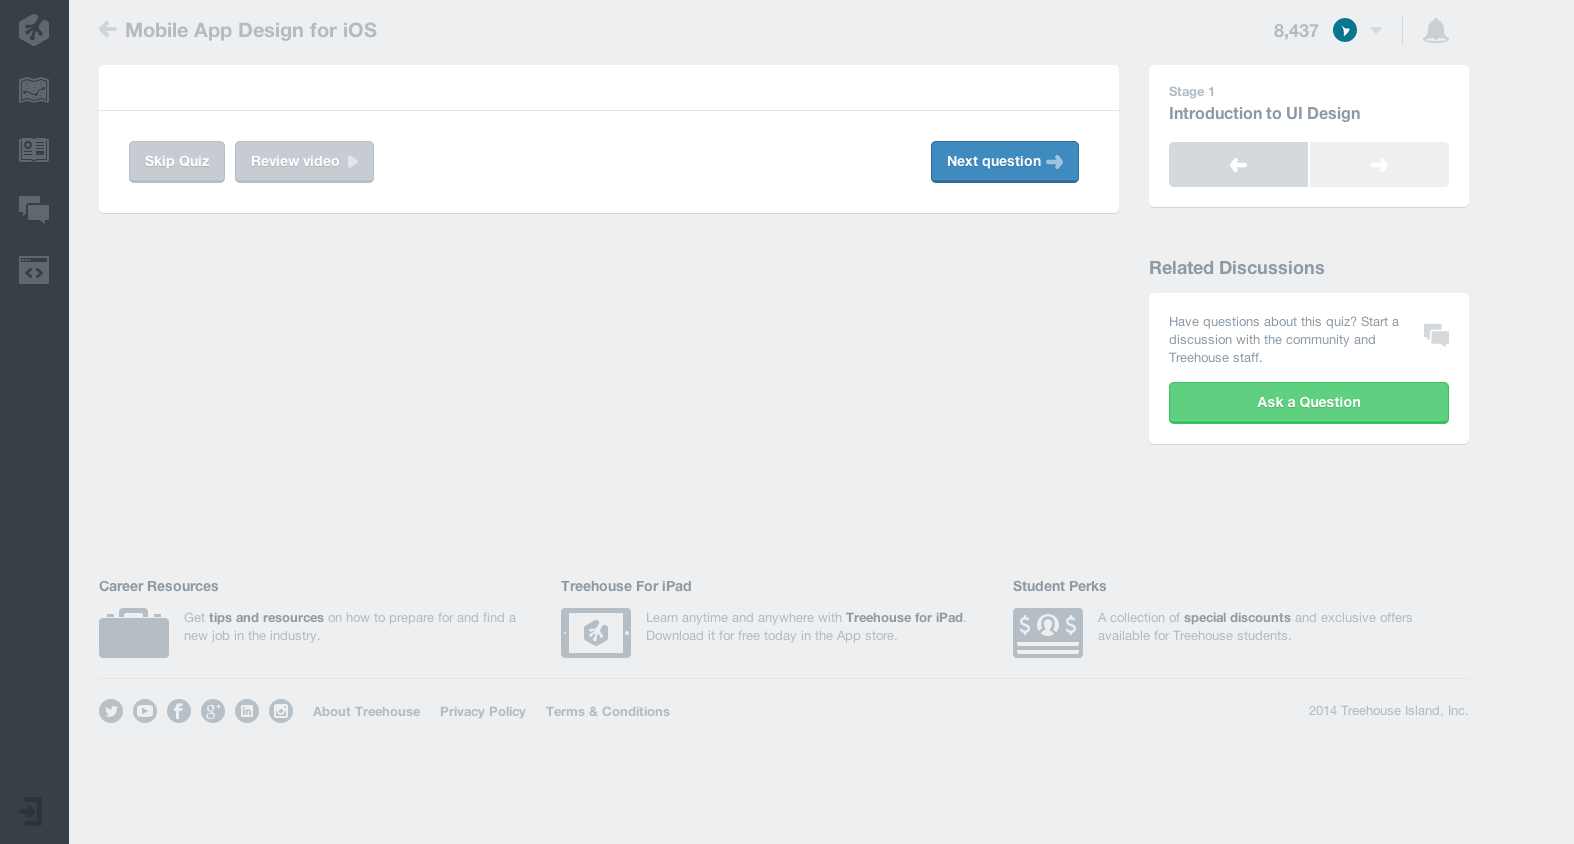Image resolution: width=1574 pixels, height=844 pixels.
Task: Click the discussion bubbles icon in Related Discussions
Action: point(1436,335)
